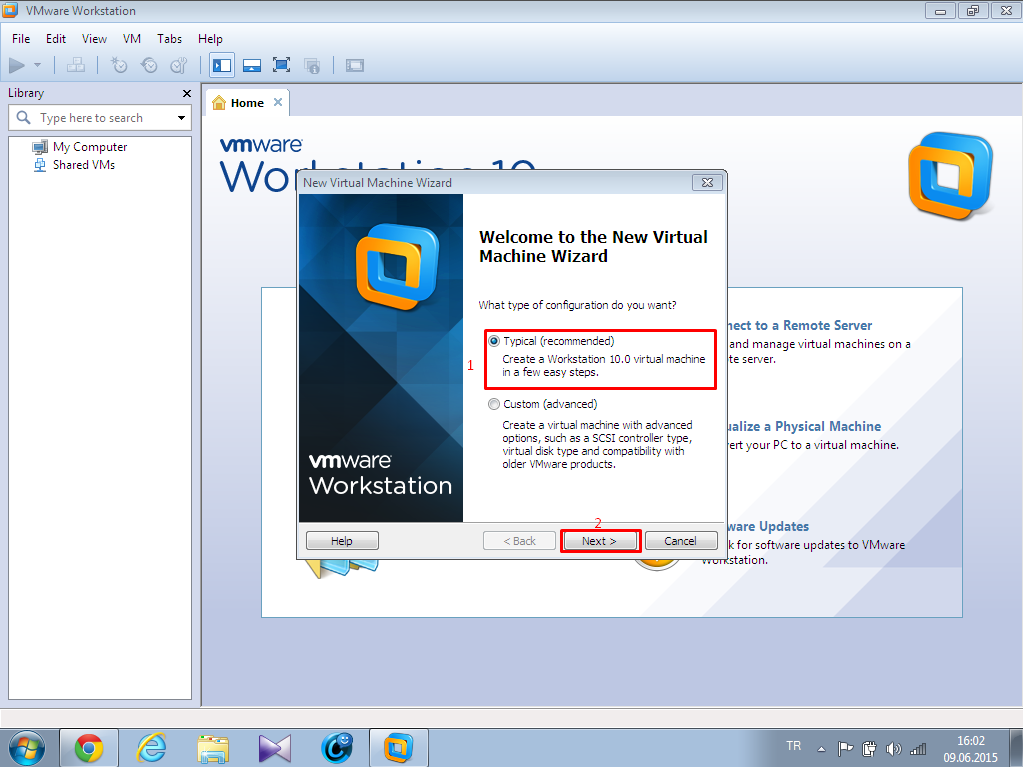The height and width of the screenshot is (767, 1023).
Task: Click the Updates link on Home page
Action: tap(768, 526)
